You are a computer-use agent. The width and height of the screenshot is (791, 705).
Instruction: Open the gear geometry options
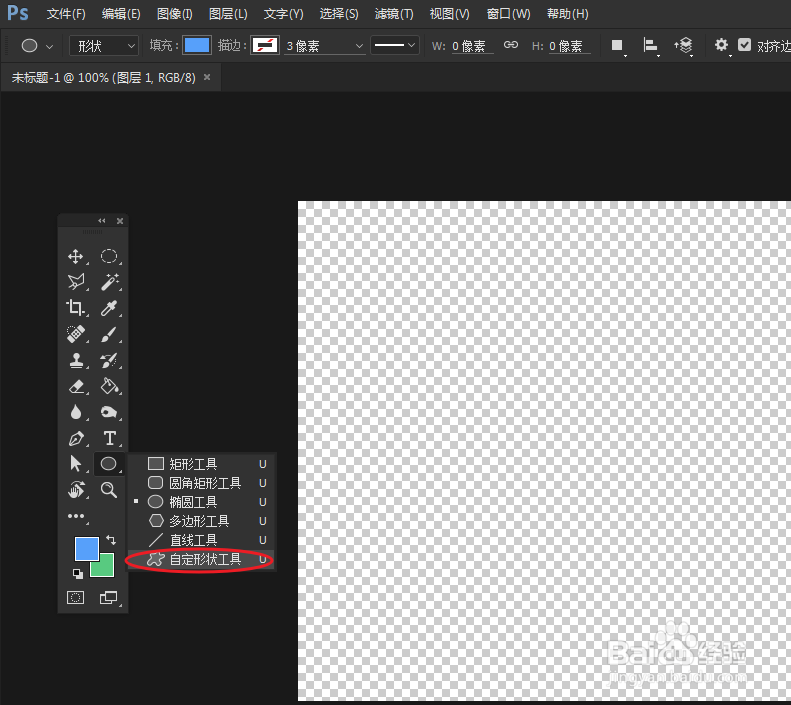721,45
